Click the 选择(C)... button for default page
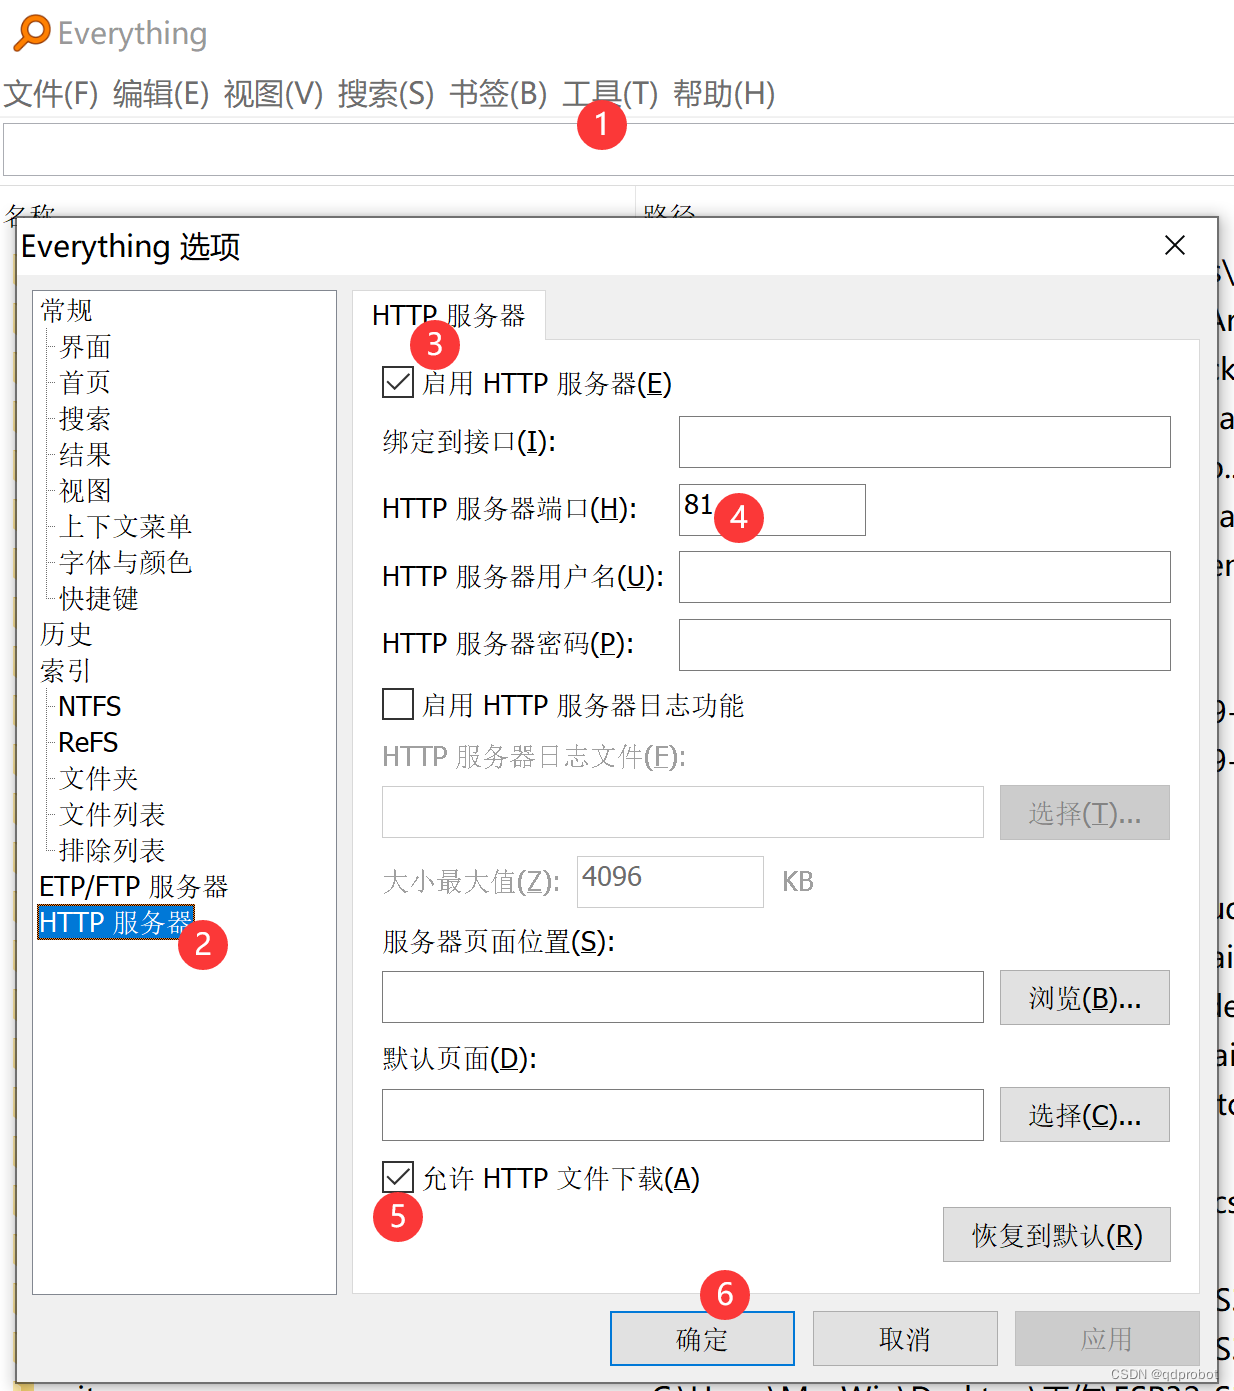 click(x=1084, y=1115)
